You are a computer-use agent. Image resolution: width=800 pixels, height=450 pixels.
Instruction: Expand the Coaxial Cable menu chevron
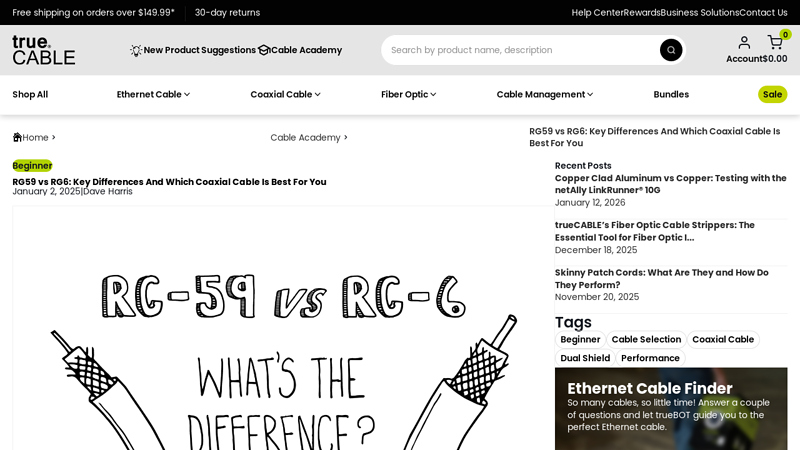[x=317, y=94]
